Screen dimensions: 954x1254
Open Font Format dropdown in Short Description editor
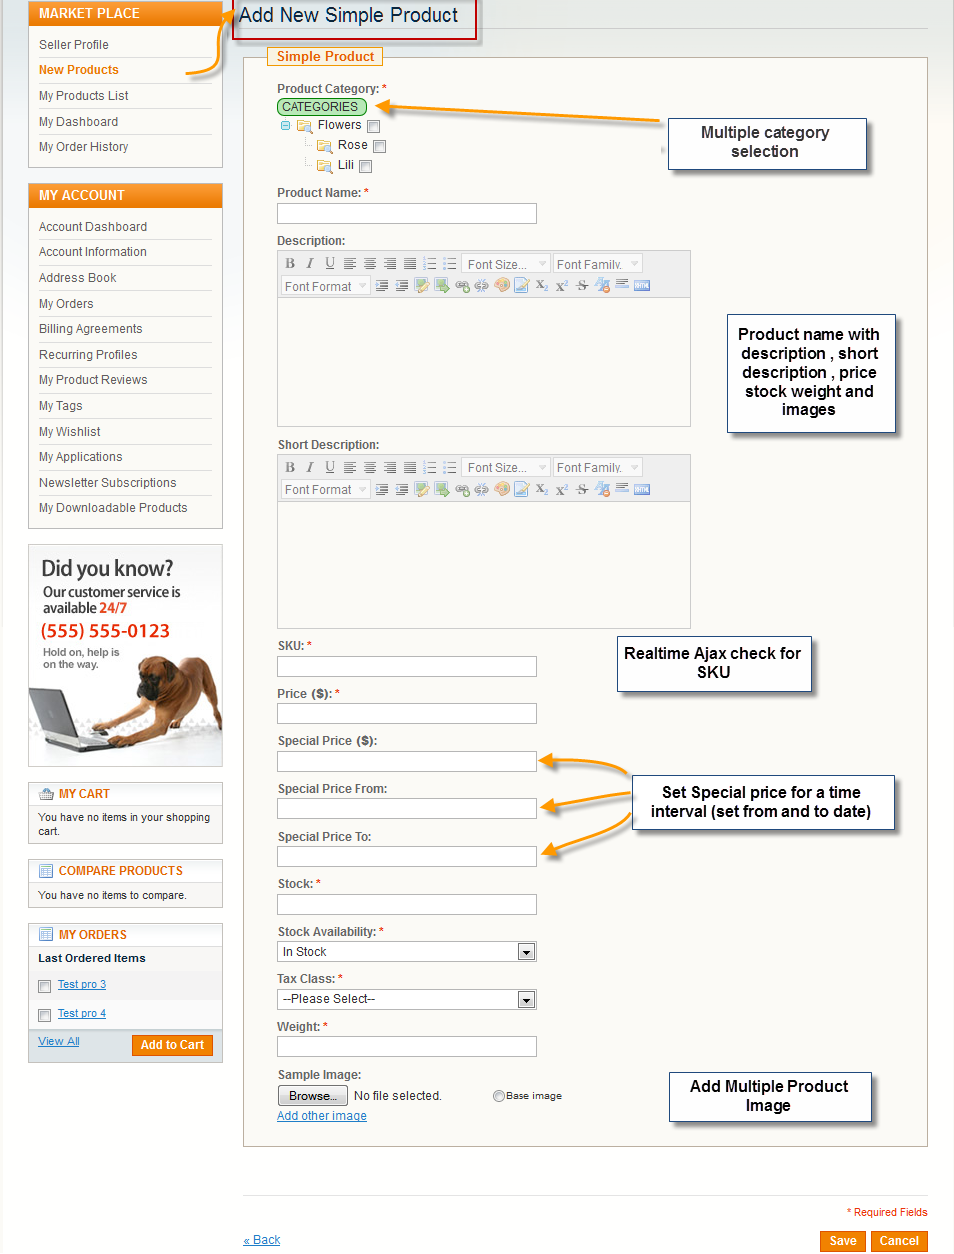(325, 489)
